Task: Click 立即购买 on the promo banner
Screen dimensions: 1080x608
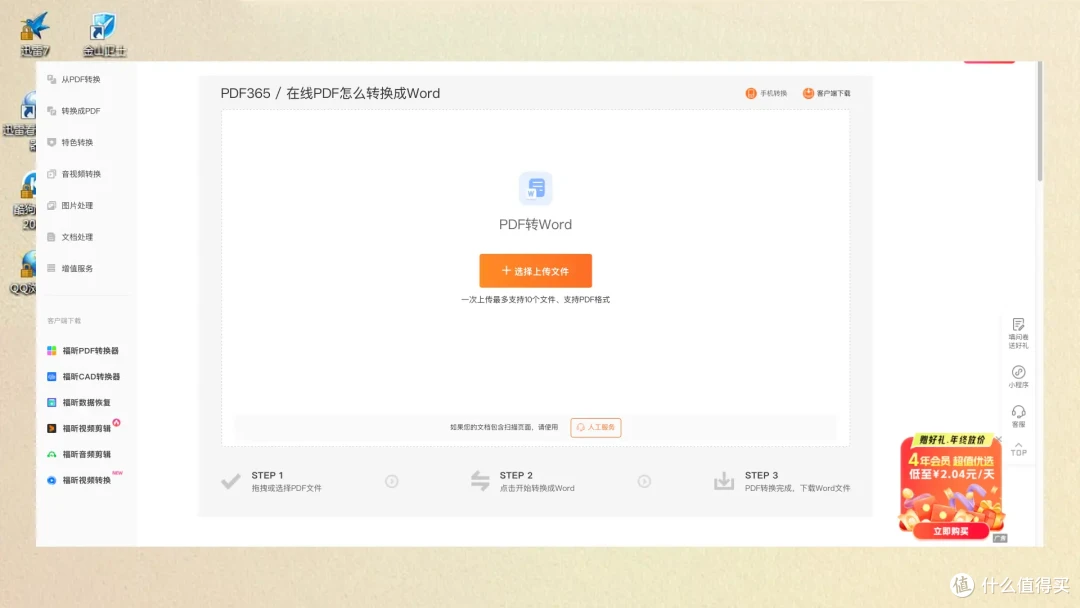Action: [x=951, y=531]
